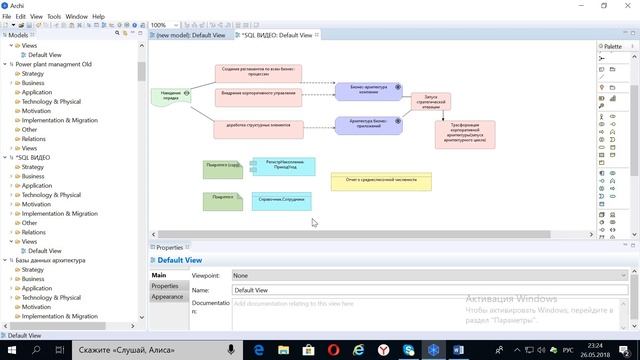Close the *SQL ВИДЕО: Default View tab
The width and height of the screenshot is (640, 360).
[x=317, y=35]
